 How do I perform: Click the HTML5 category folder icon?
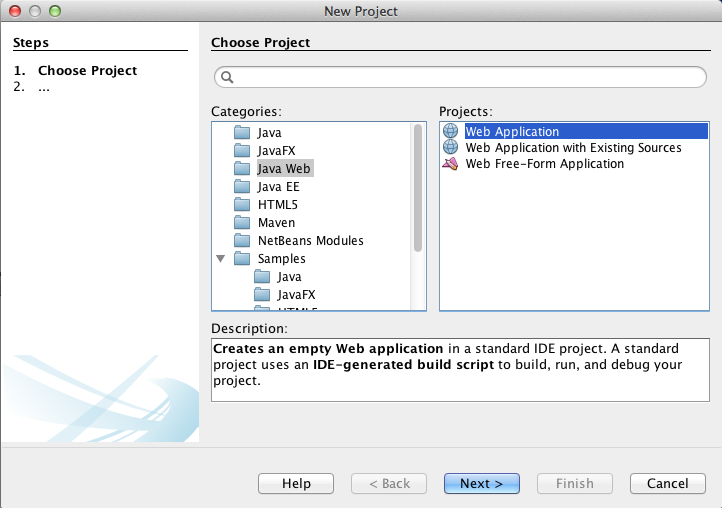click(x=242, y=204)
